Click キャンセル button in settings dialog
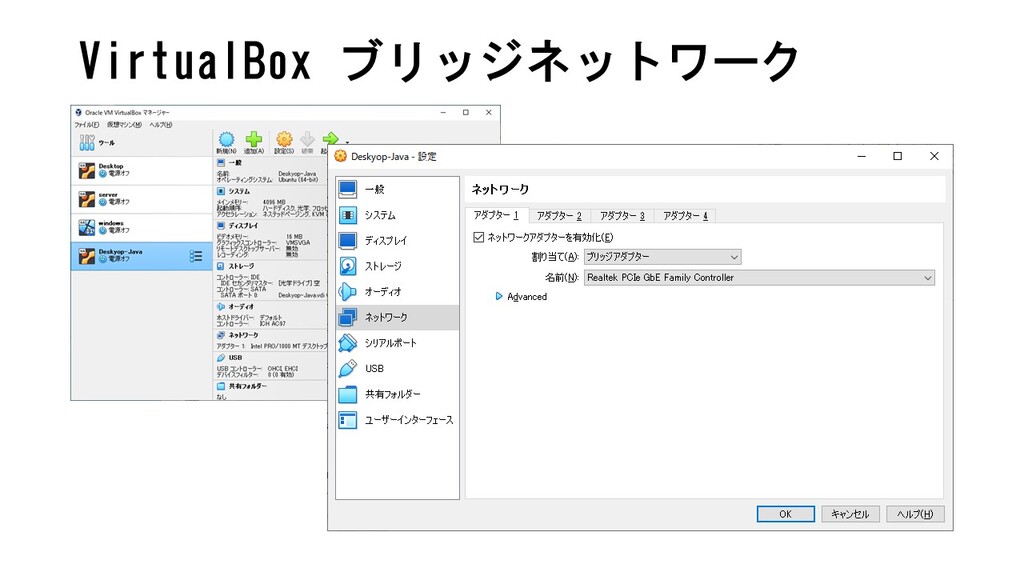 [x=850, y=514]
